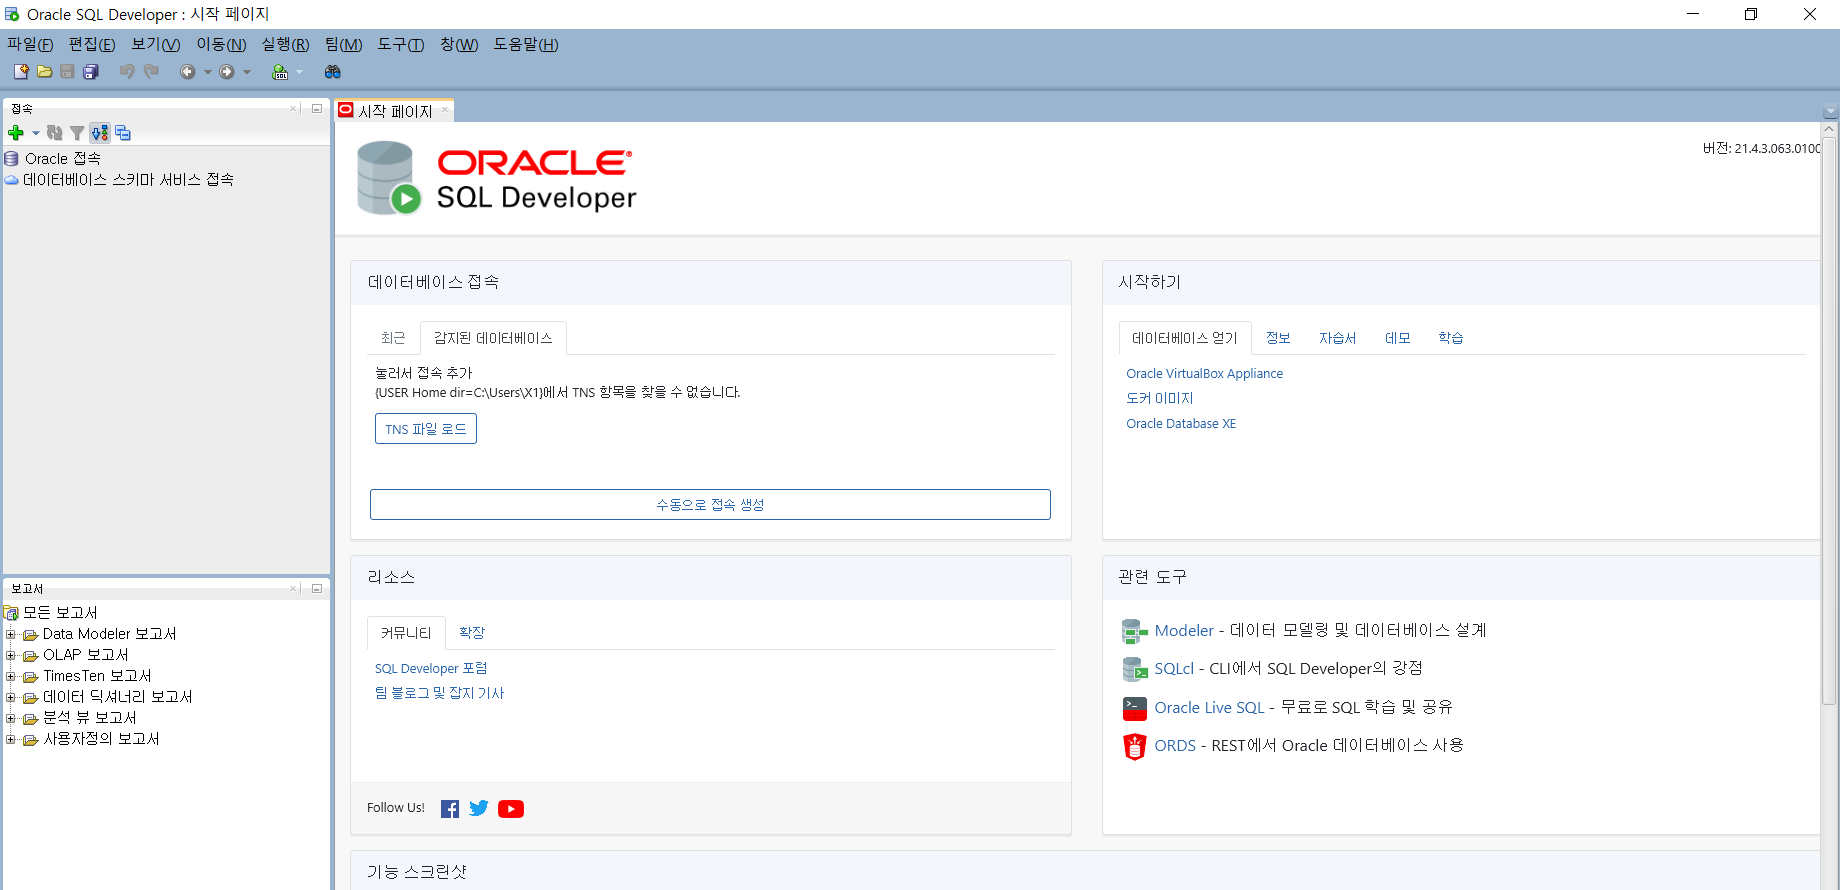Click the SQLcl tool icon
The height and width of the screenshot is (890, 1840).
tap(1134, 669)
